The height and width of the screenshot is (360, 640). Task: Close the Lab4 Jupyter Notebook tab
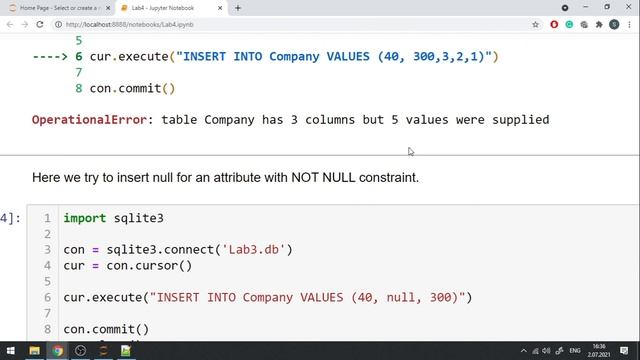click(x=220, y=8)
